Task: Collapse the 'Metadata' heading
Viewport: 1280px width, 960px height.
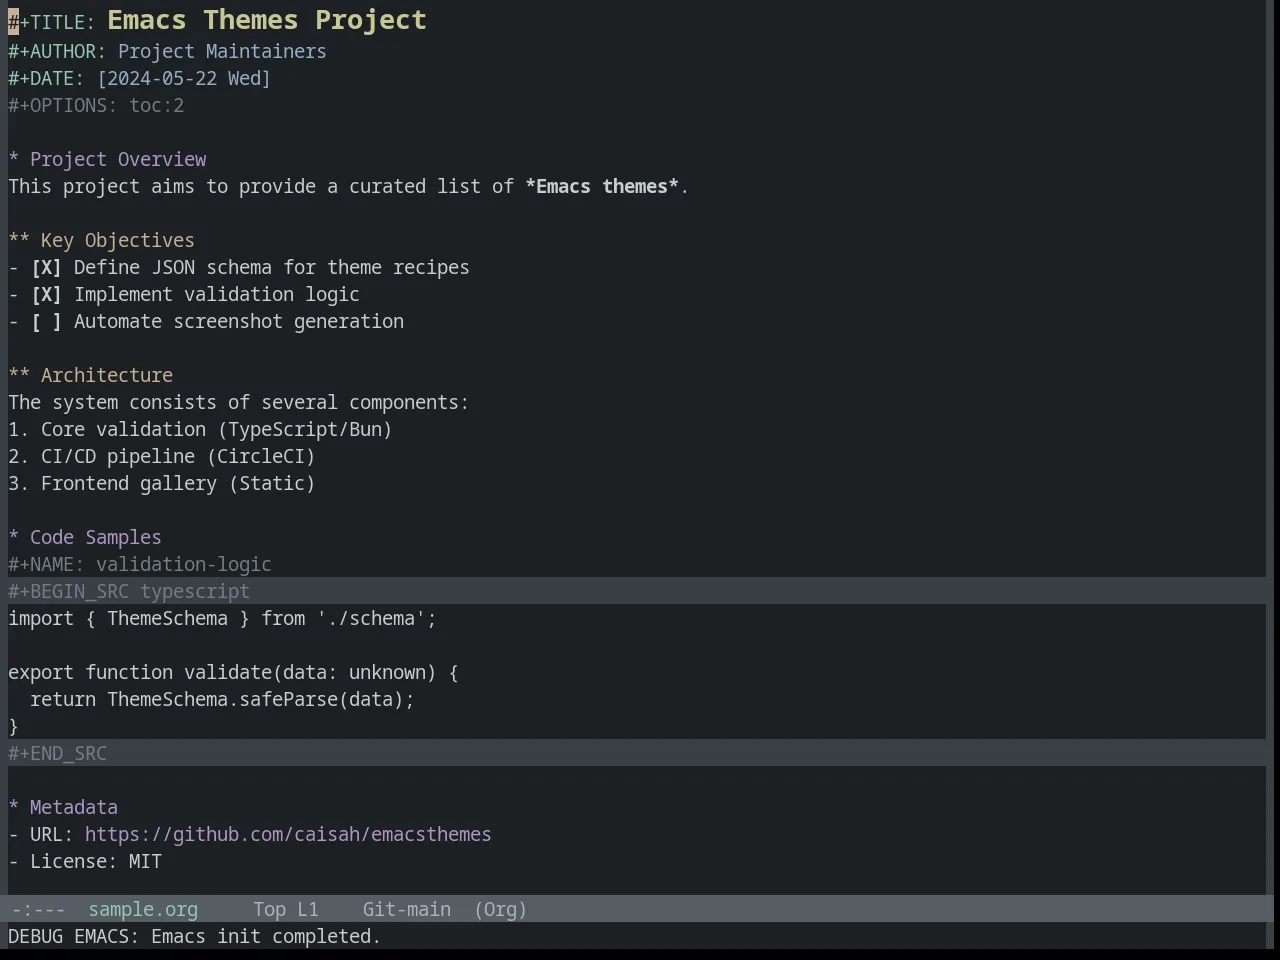Action: coord(63,807)
